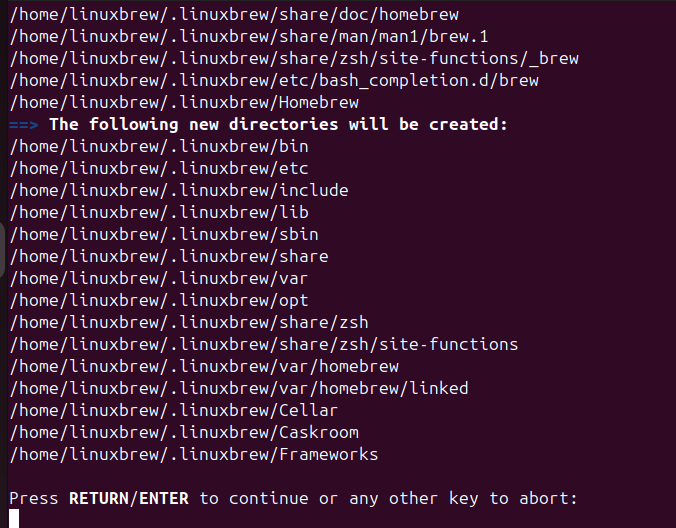Click the 'Press RETURN/ENTER to continue' prompt
The width and height of the screenshot is (676, 528).
(x=293, y=498)
